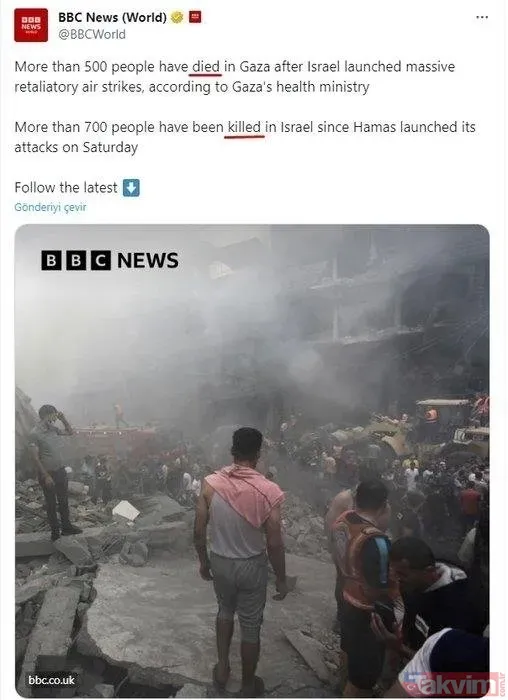
Task: Translate post via Gönderiyi çevir
Action: click(50, 207)
